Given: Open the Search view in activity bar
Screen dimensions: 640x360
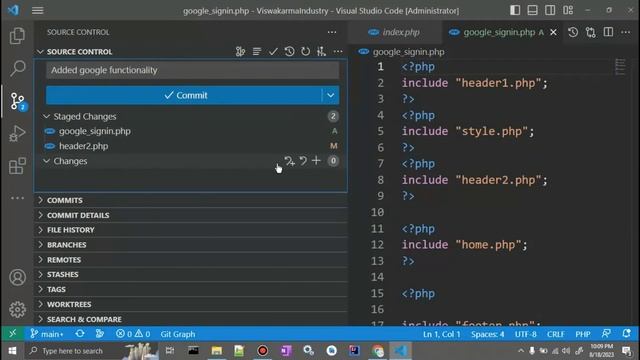Looking at the screenshot, I should [x=17, y=68].
